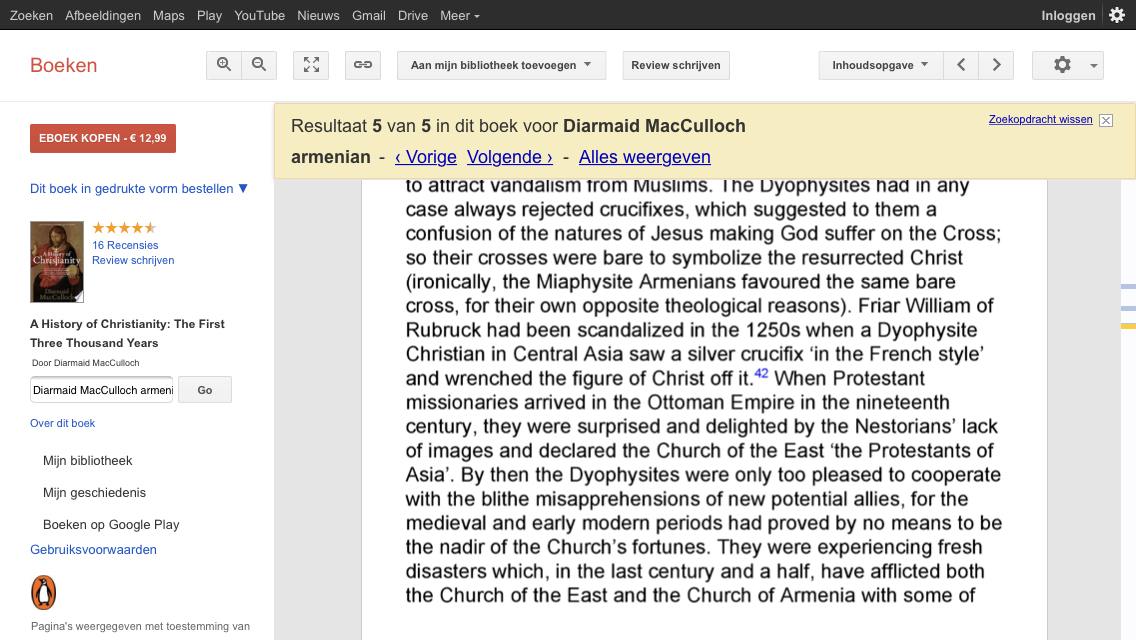Expand Dit boek in gedrukte vorm bestellen
This screenshot has height=640, width=1136.
tap(139, 188)
